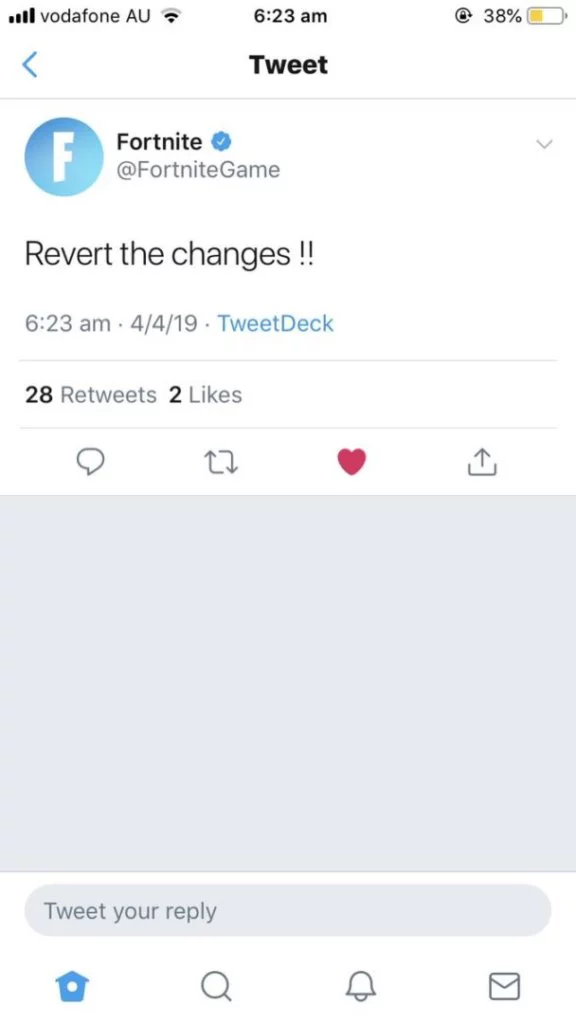
Task: Share the tweet with share icon
Action: (483, 461)
